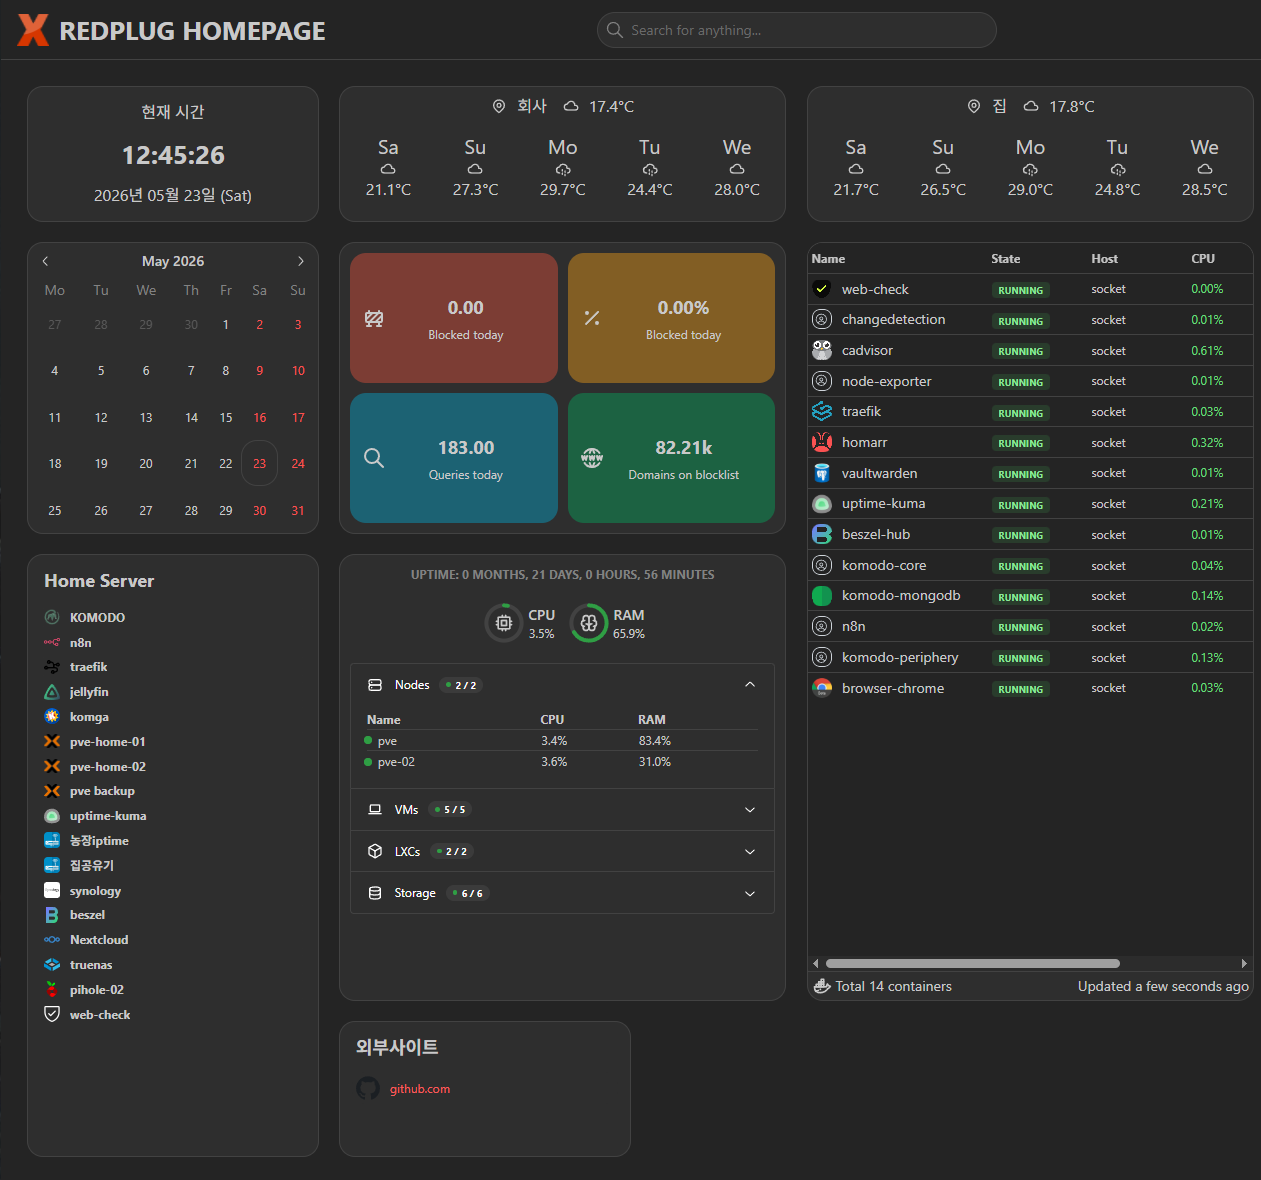Image resolution: width=1261 pixels, height=1180 pixels.
Task: Click the cadvisor owl icon in containers
Action: [822, 350]
